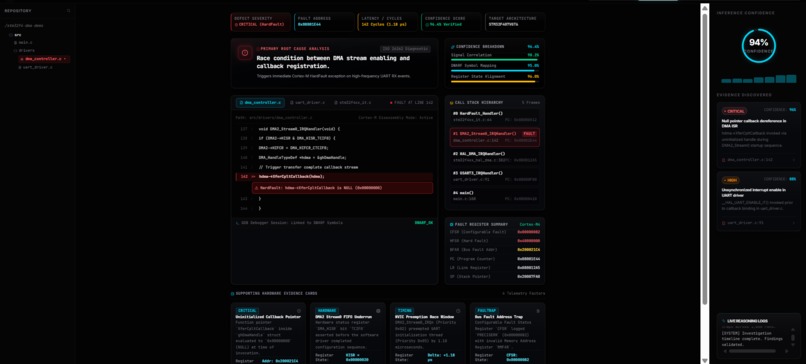Open main.c in the repository tree
Image resolution: width=806 pixels, height=364 pixels.
tap(24, 42)
